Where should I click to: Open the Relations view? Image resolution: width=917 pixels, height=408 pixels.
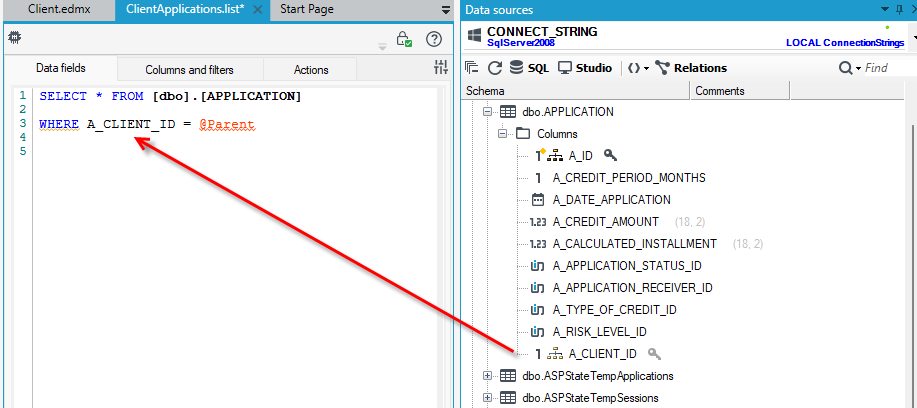click(x=691, y=68)
